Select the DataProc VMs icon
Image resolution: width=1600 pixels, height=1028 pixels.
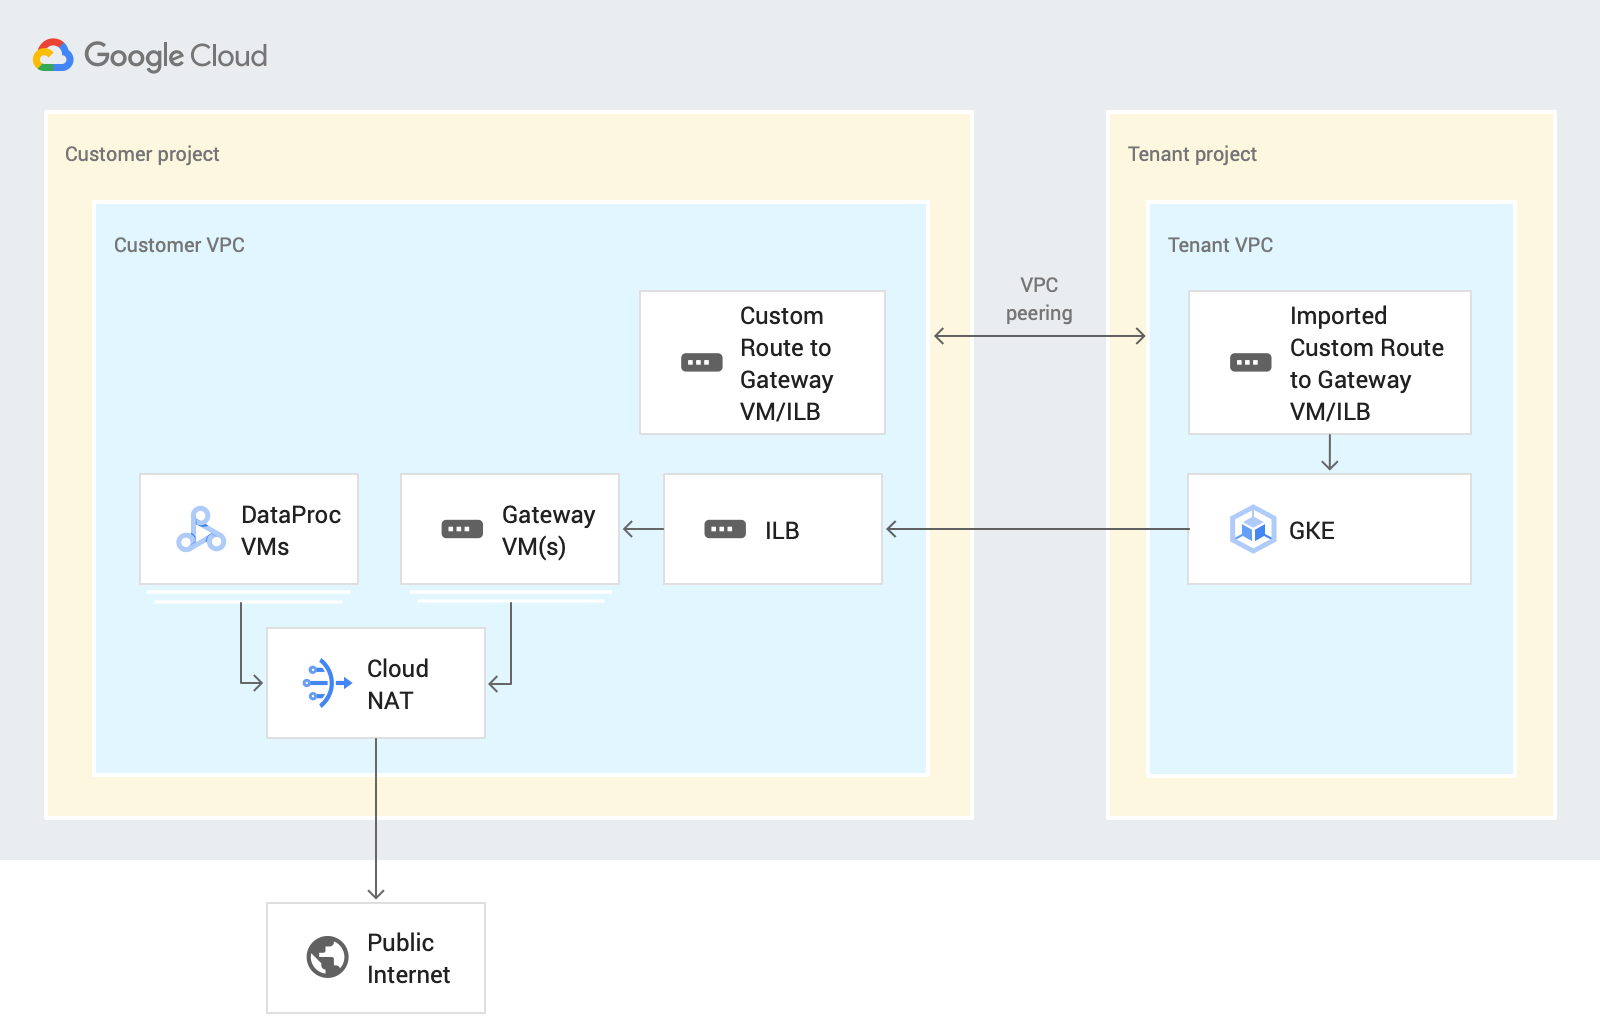coord(199,529)
